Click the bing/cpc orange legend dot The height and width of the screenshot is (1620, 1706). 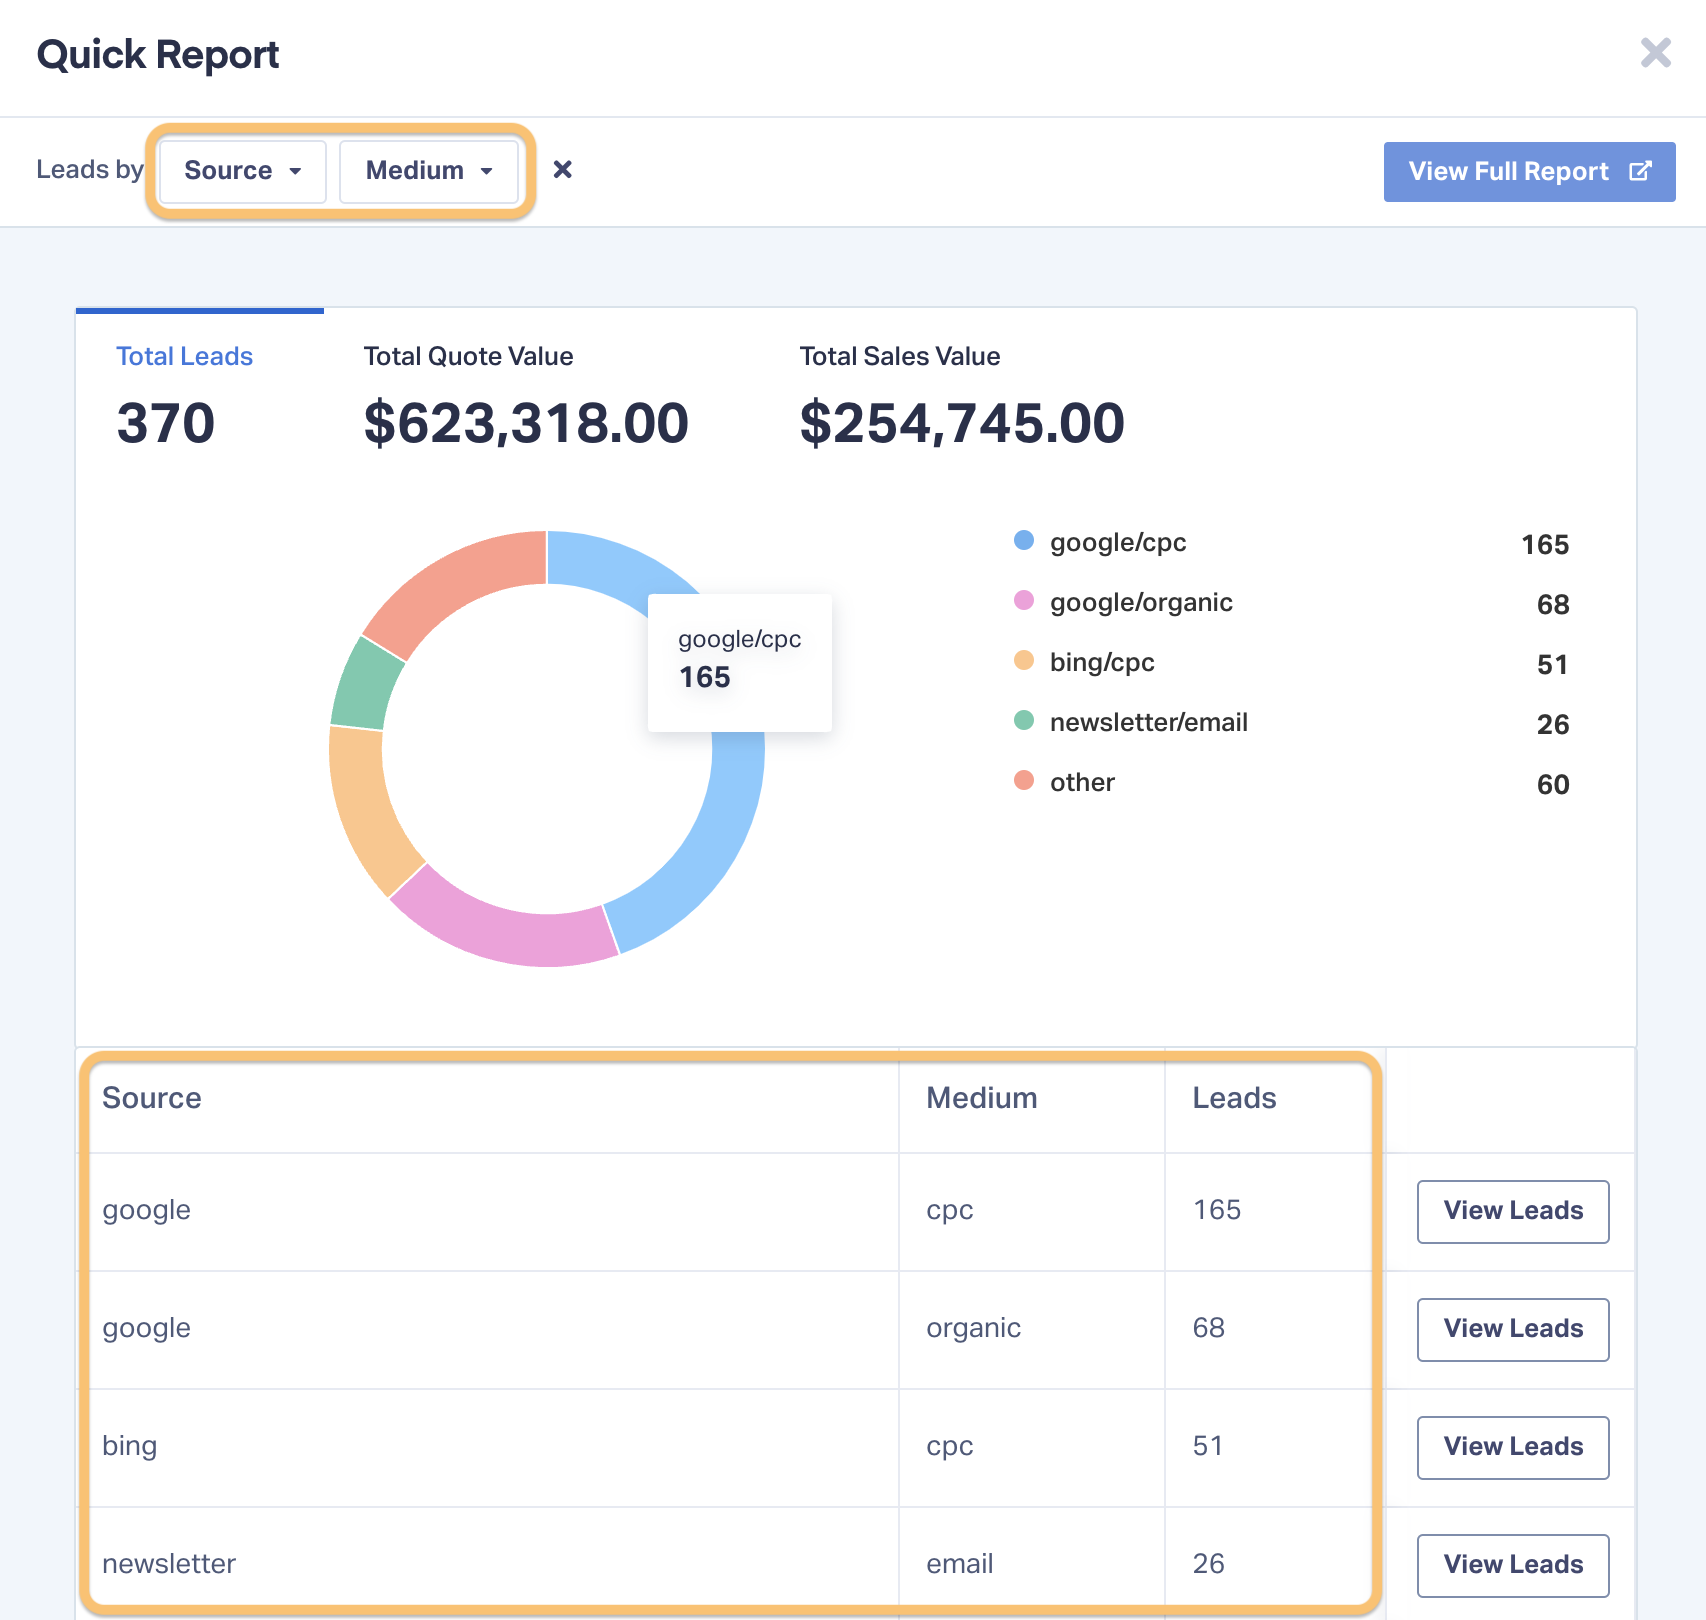[1024, 661]
